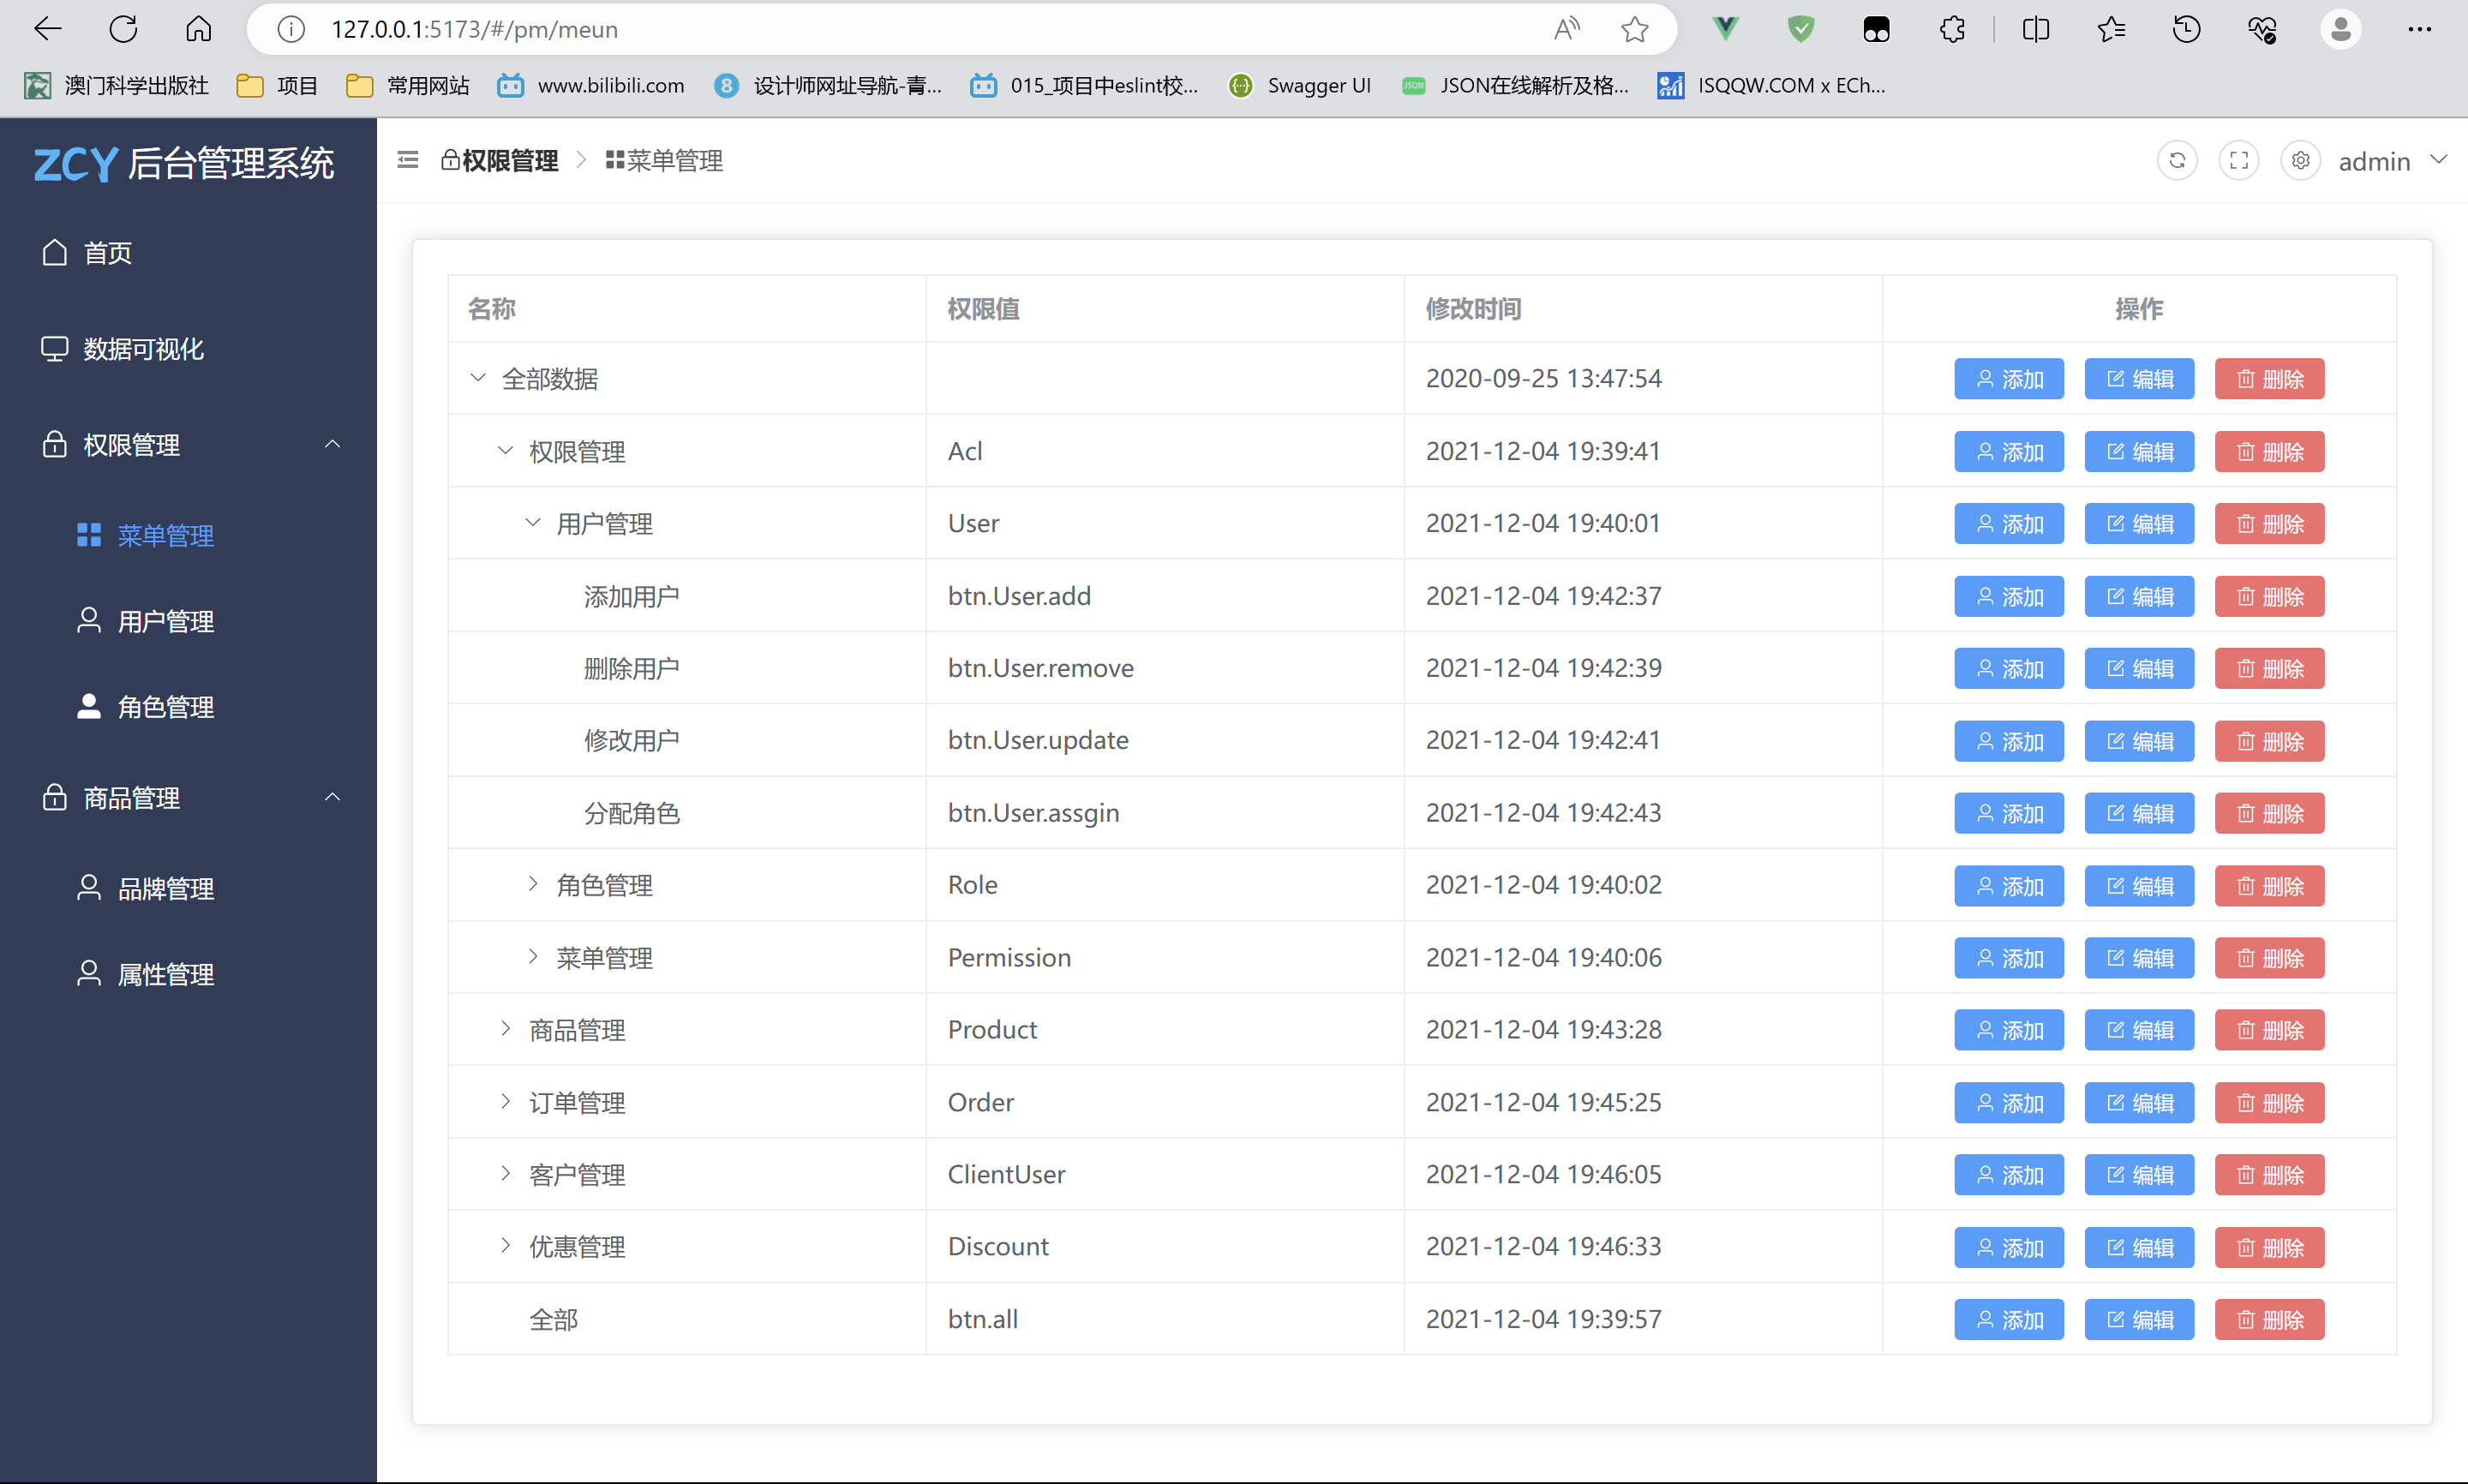Collapse the 商品管理 sidebar submenu
Screen dimensions: 2468x1484
[188, 798]
